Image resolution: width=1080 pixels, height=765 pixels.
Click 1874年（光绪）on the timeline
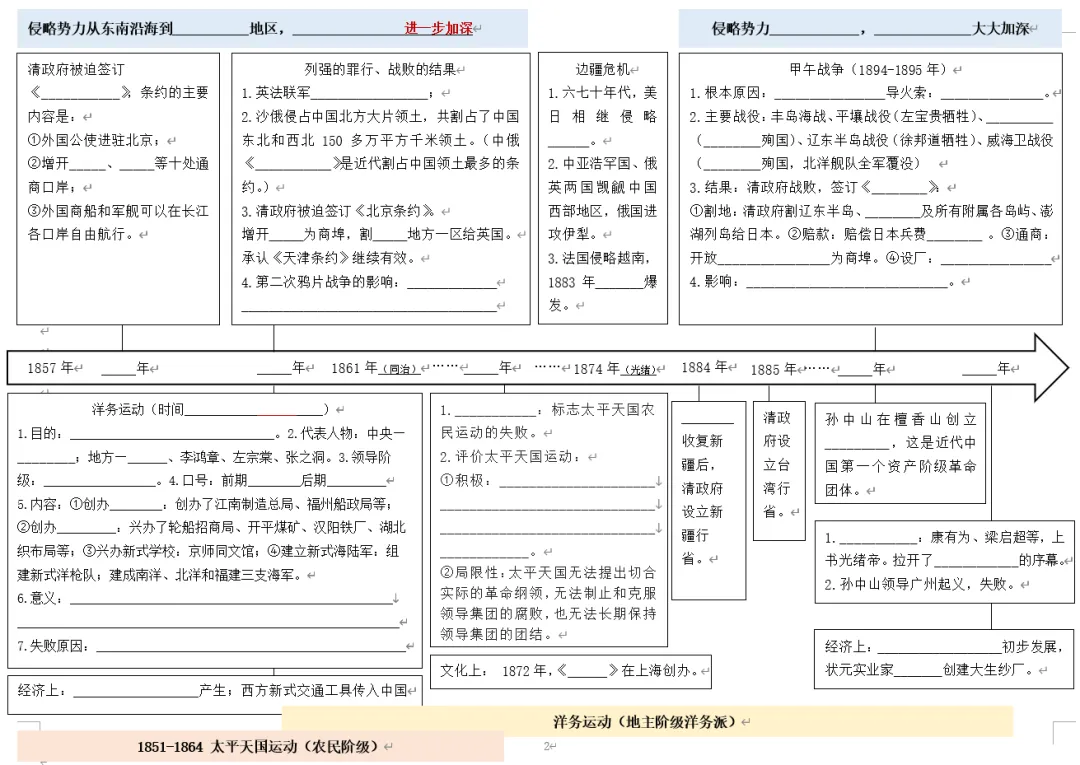click(x=617, y=368)
